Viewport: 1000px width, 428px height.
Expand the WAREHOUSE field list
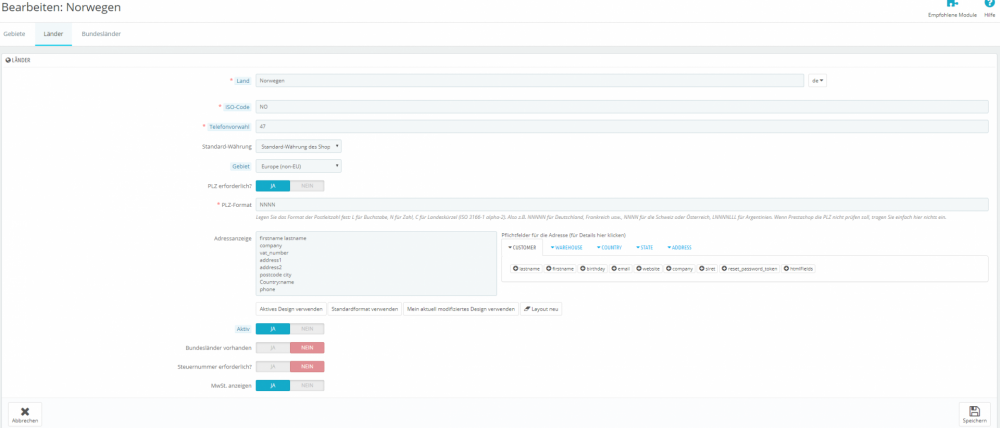(x=566, y=247)
